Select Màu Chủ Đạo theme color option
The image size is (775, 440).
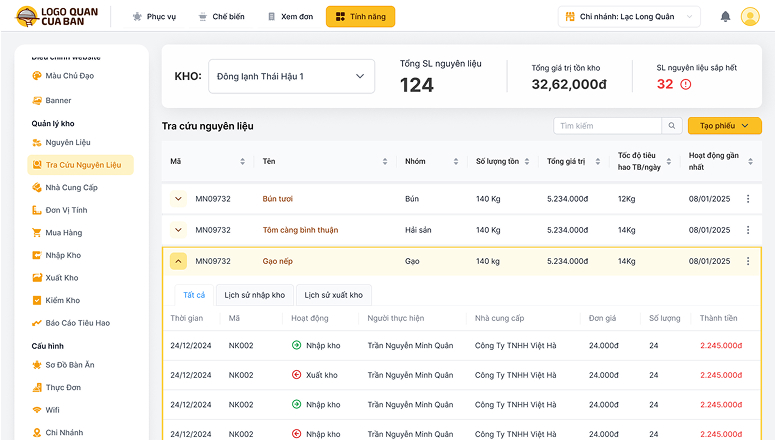pyautogui.click(x=69, y=75)
